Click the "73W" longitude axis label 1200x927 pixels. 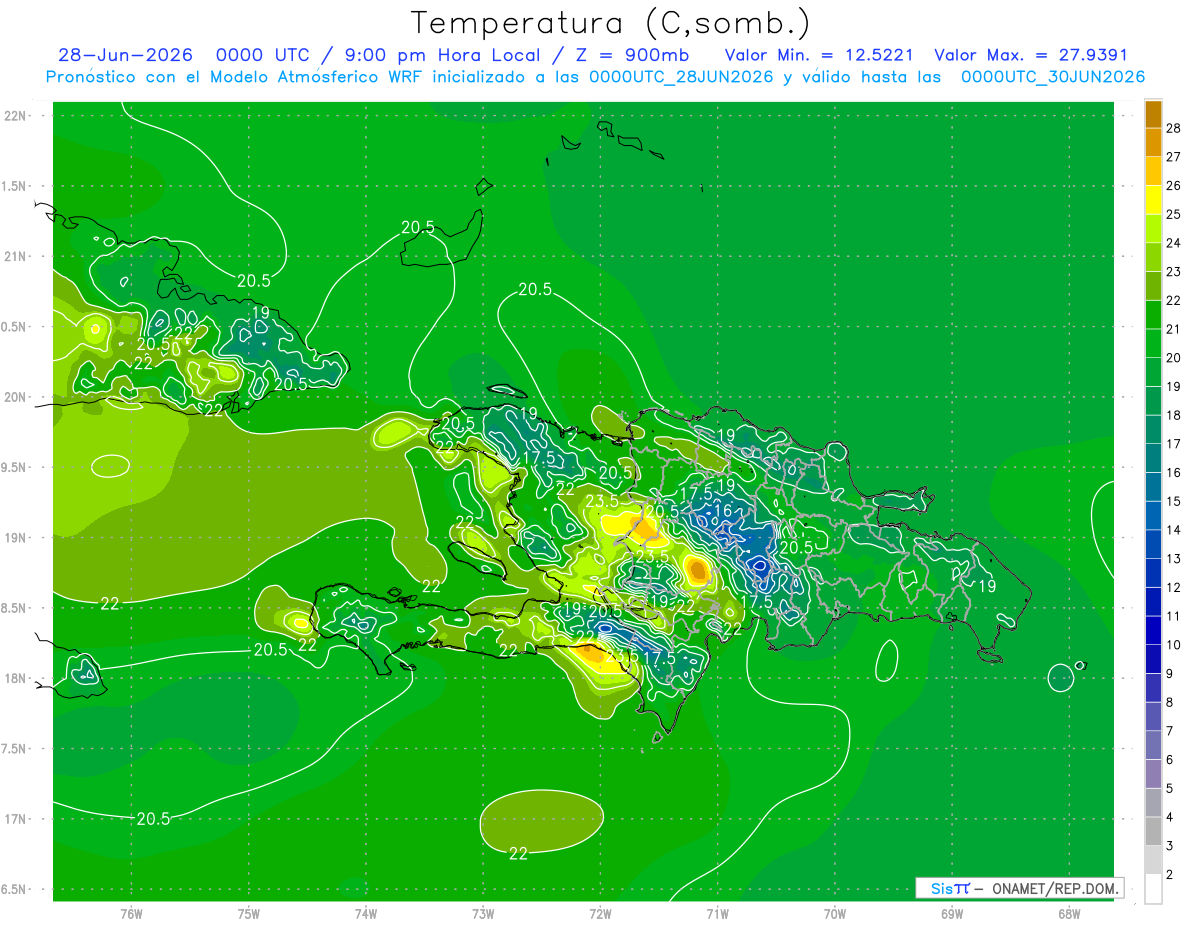(x=483, y=913)
